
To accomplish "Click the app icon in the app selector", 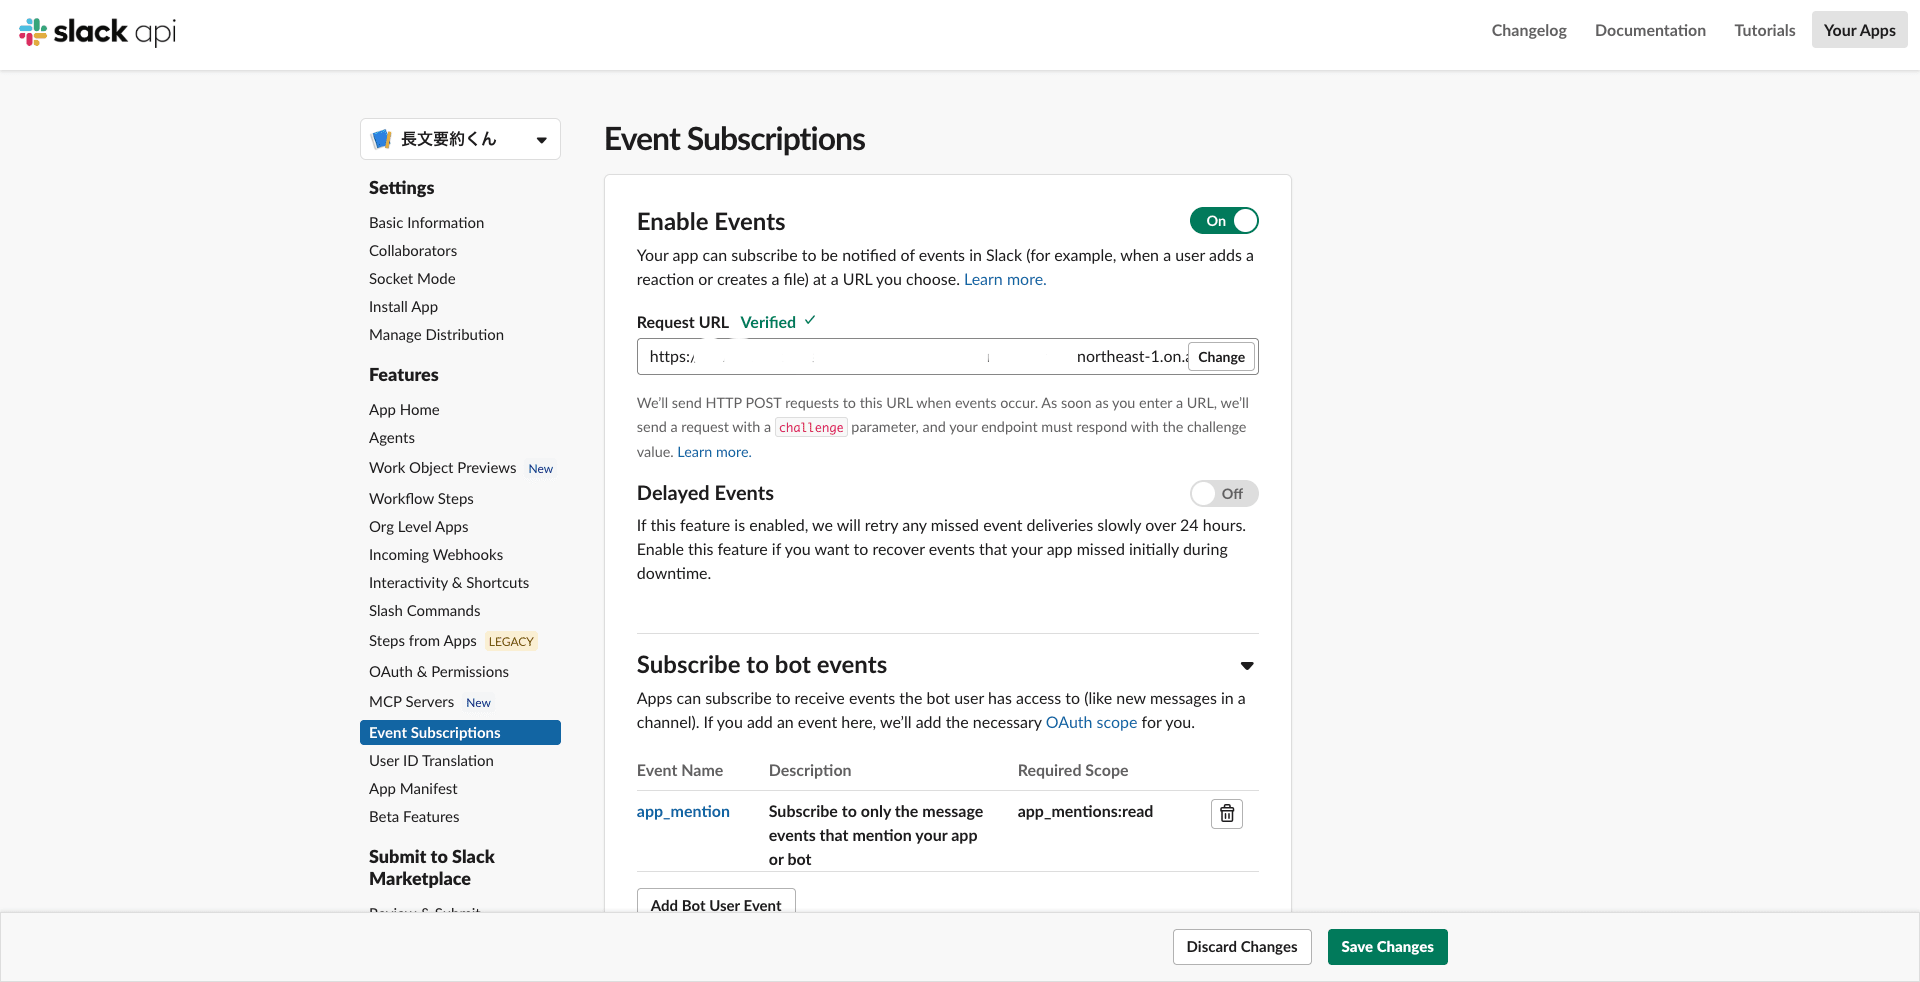I will tap(381, 139).
